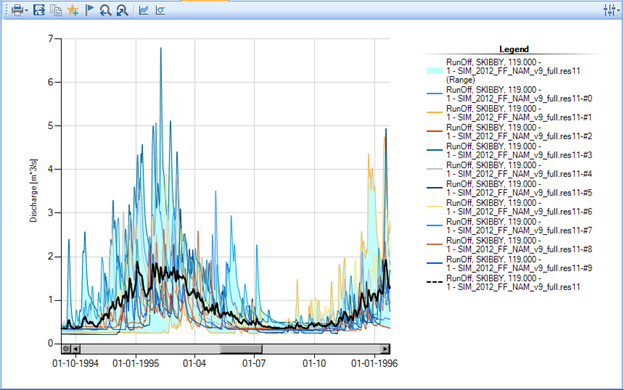This screenshot has height=390, width=624.
Task: Click the blue export/save icon
Action: (39, 10)
